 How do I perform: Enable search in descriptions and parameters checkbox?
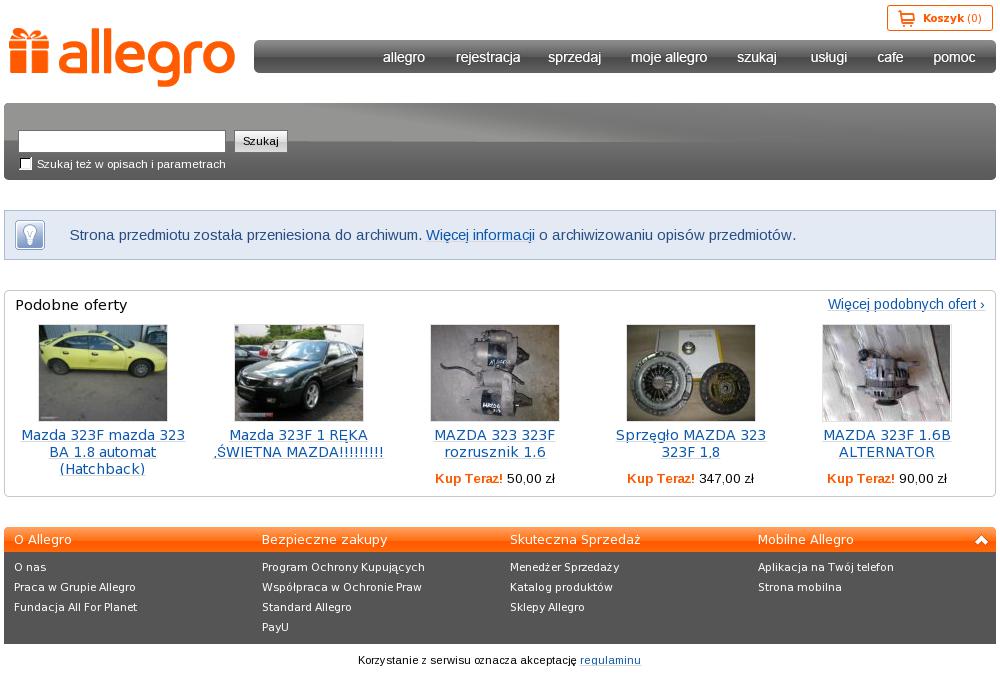(x=26, y=164)
